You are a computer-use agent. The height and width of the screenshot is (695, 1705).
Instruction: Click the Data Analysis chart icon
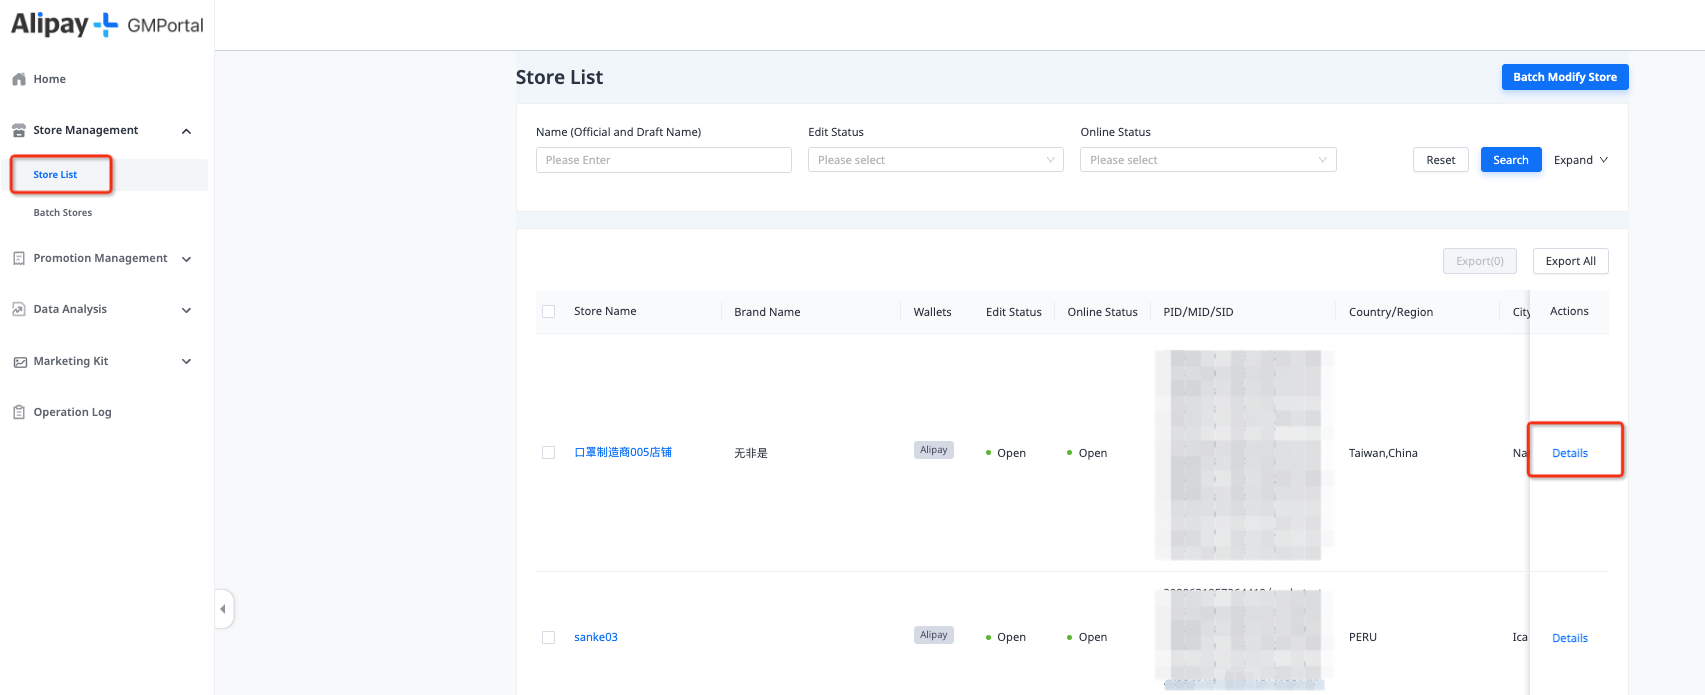(19, 310)
